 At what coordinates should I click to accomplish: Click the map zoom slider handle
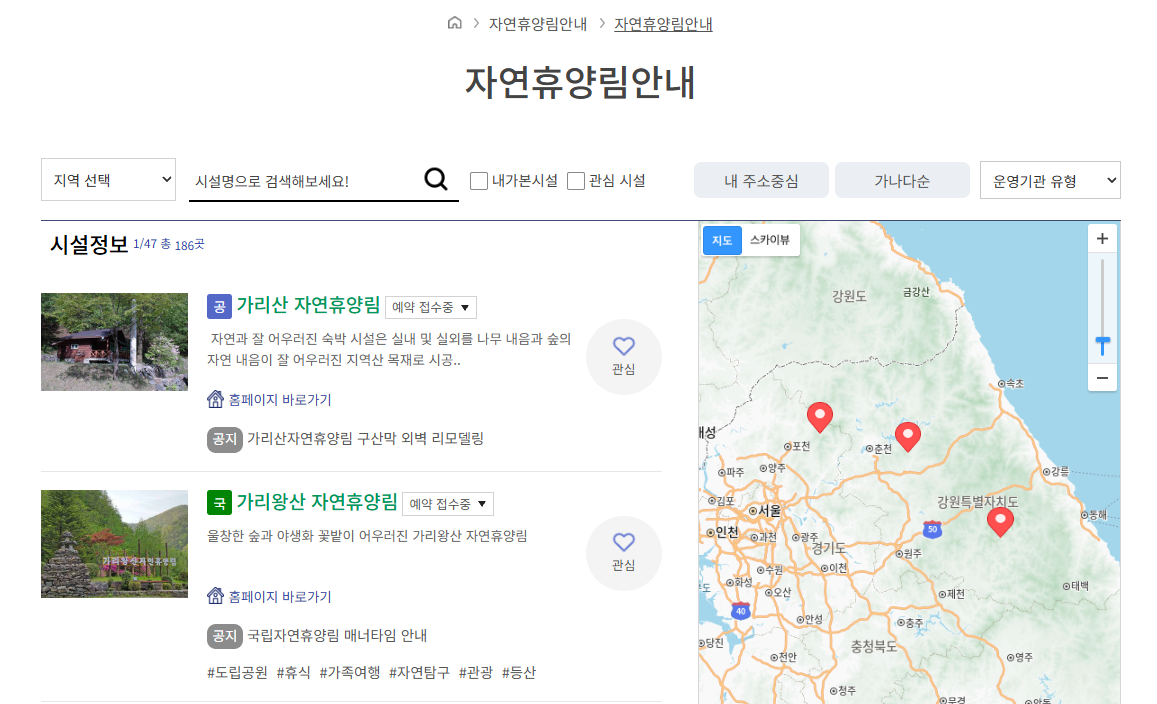[1102, 345]
